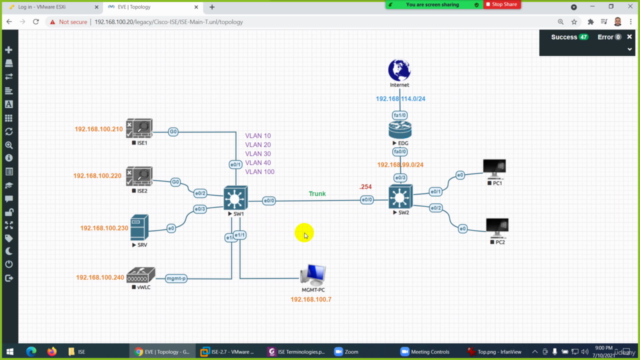
Task: Close the notifications panel
Action: pos(629,37)
